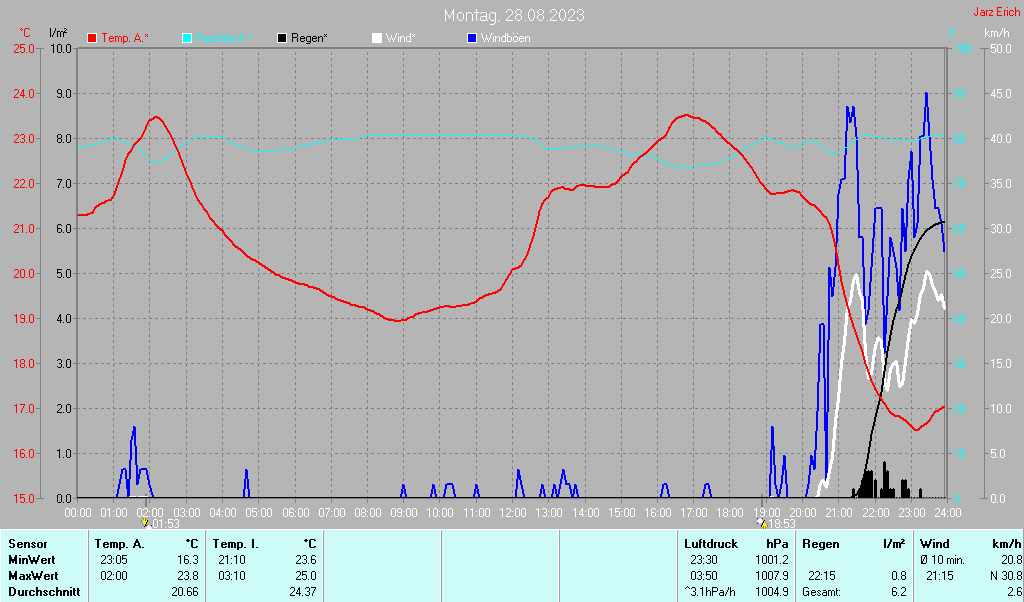Click the black Regen legend swatch
Viewport: 1024px width, 602px height.
coord(281,39)
